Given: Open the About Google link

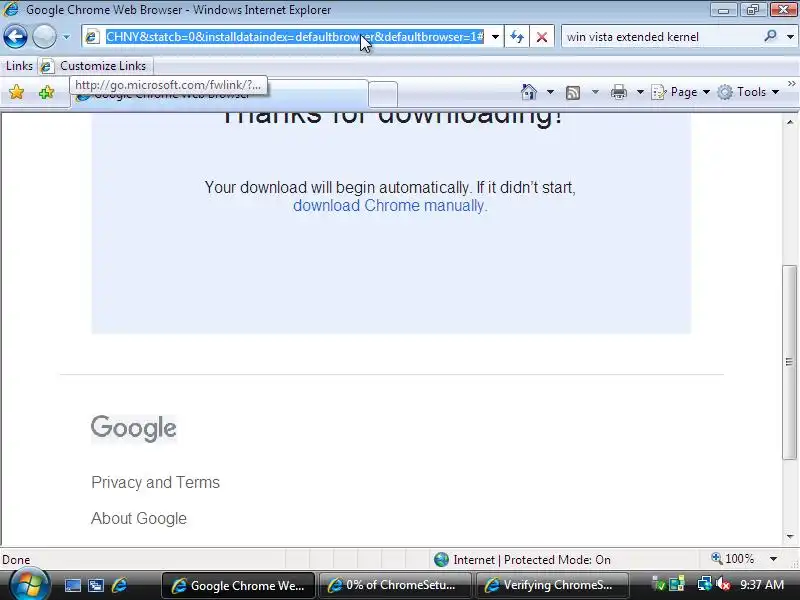Looking at the screenshot, I should 139,518.
